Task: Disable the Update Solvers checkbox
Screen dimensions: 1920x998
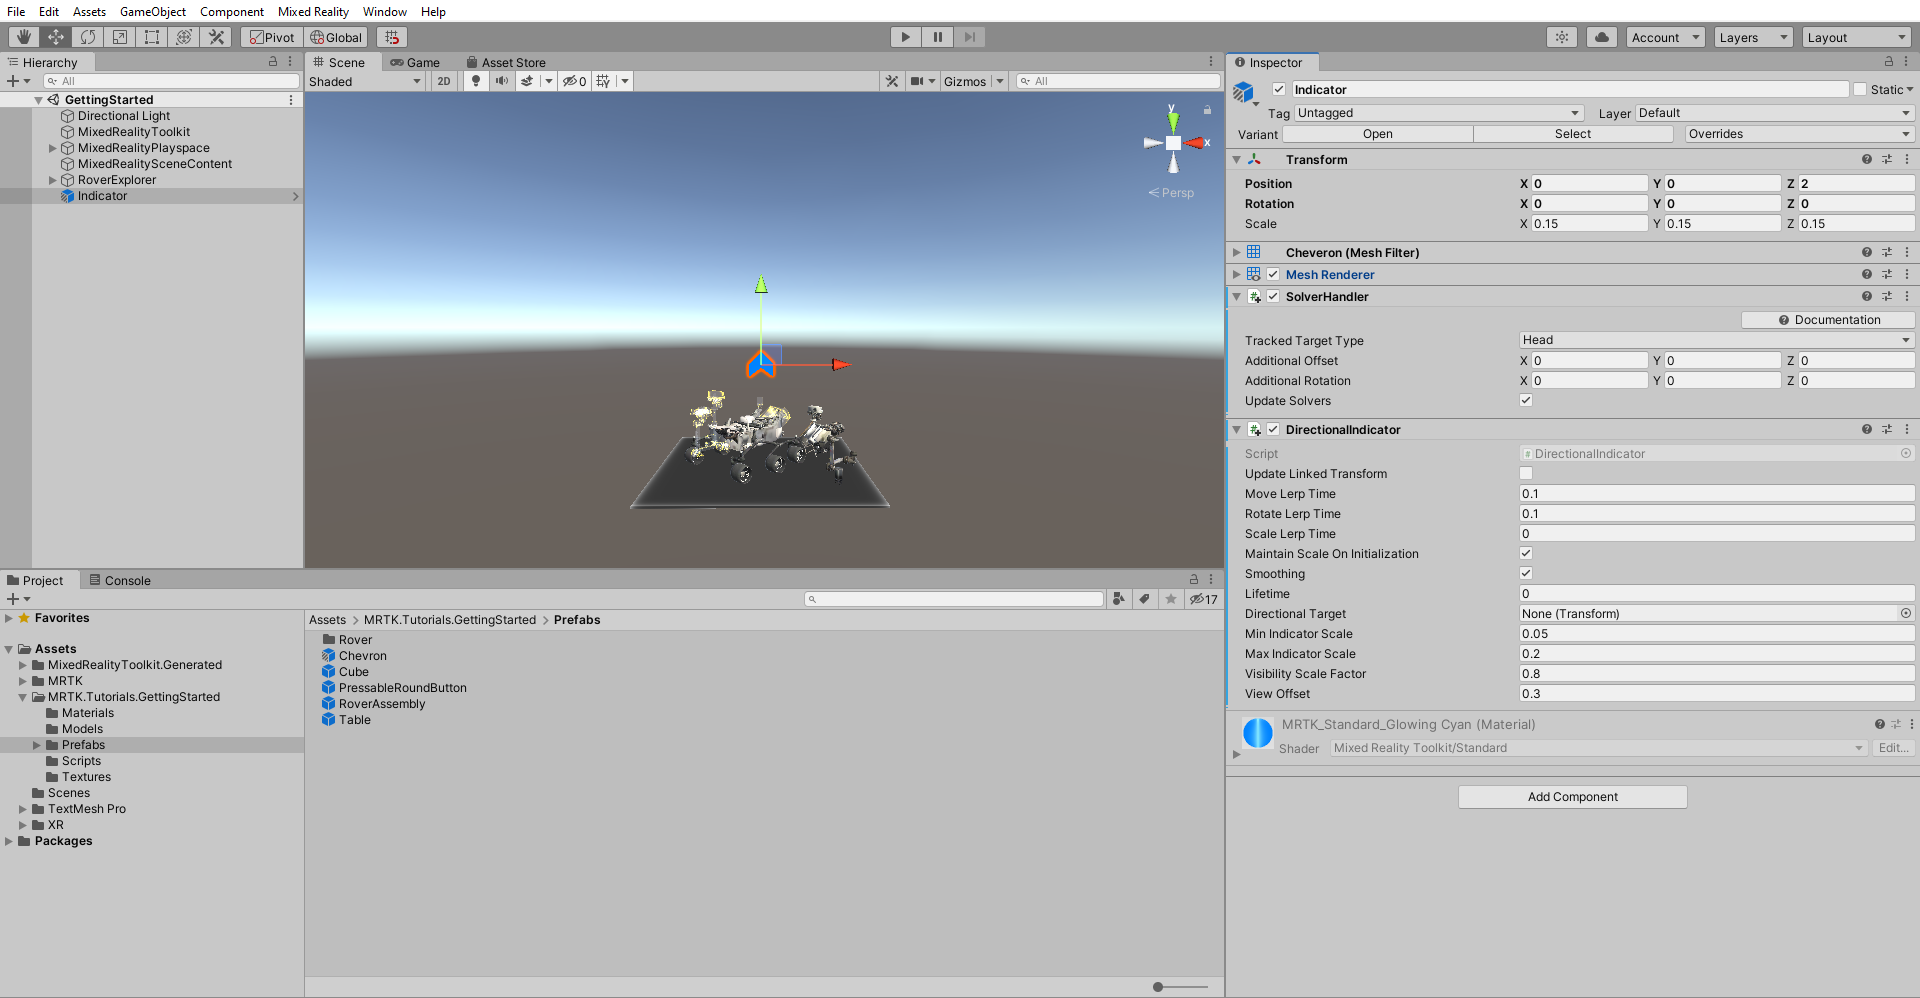Action: (1526, 400)
